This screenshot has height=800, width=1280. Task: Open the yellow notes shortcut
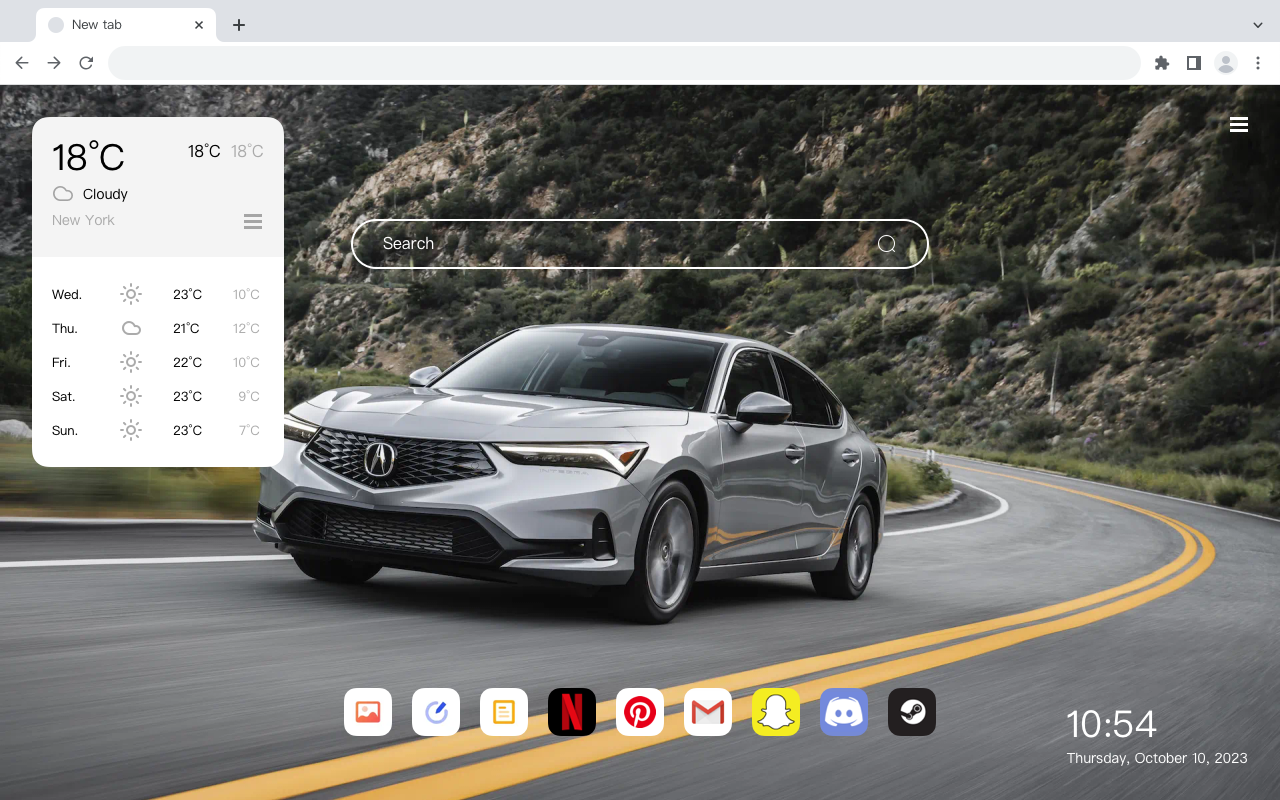(504, 712)
